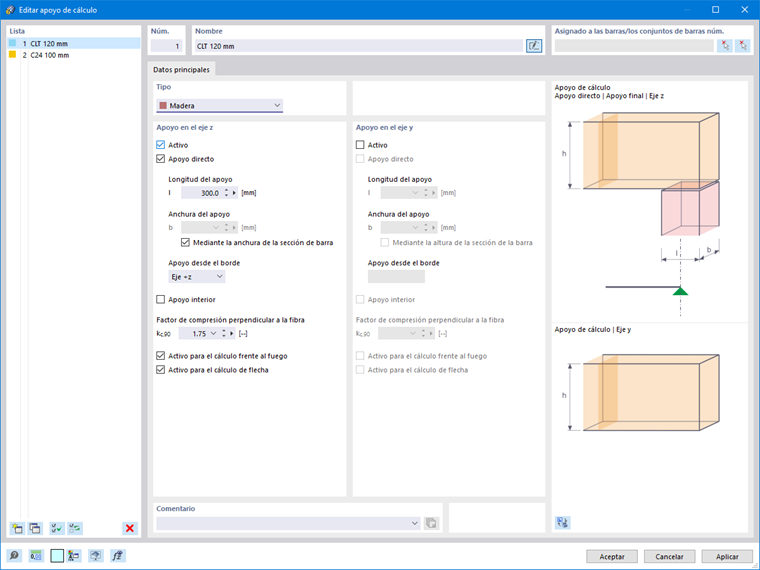Toggle the graphic view icon below the diagrams
Viewport: 760px width, 570px height.
click(x=562, y=522)
